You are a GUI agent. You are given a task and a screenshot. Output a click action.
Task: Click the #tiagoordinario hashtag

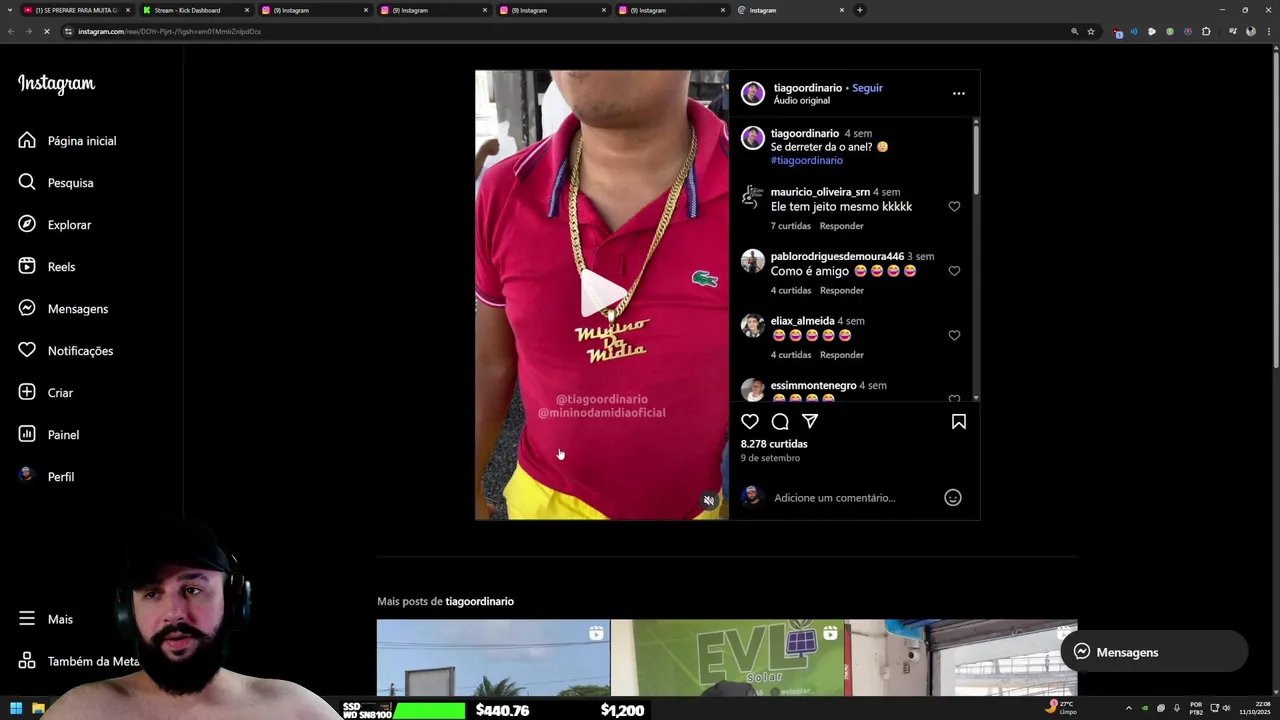point(807,160)
